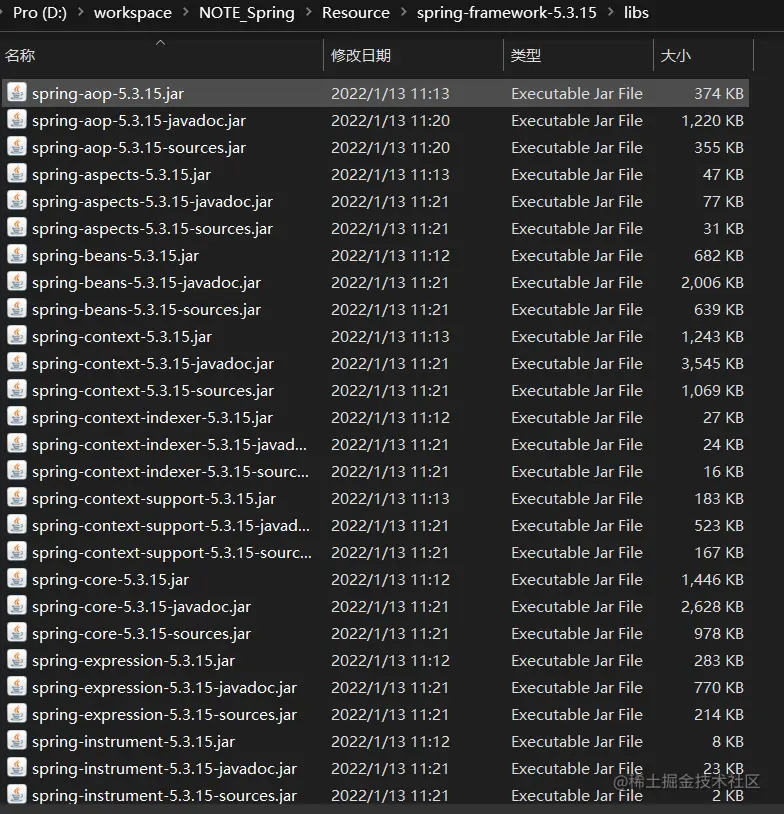Click the jar icon of spring-context-support-5.3.15.jar

(17, 498)
